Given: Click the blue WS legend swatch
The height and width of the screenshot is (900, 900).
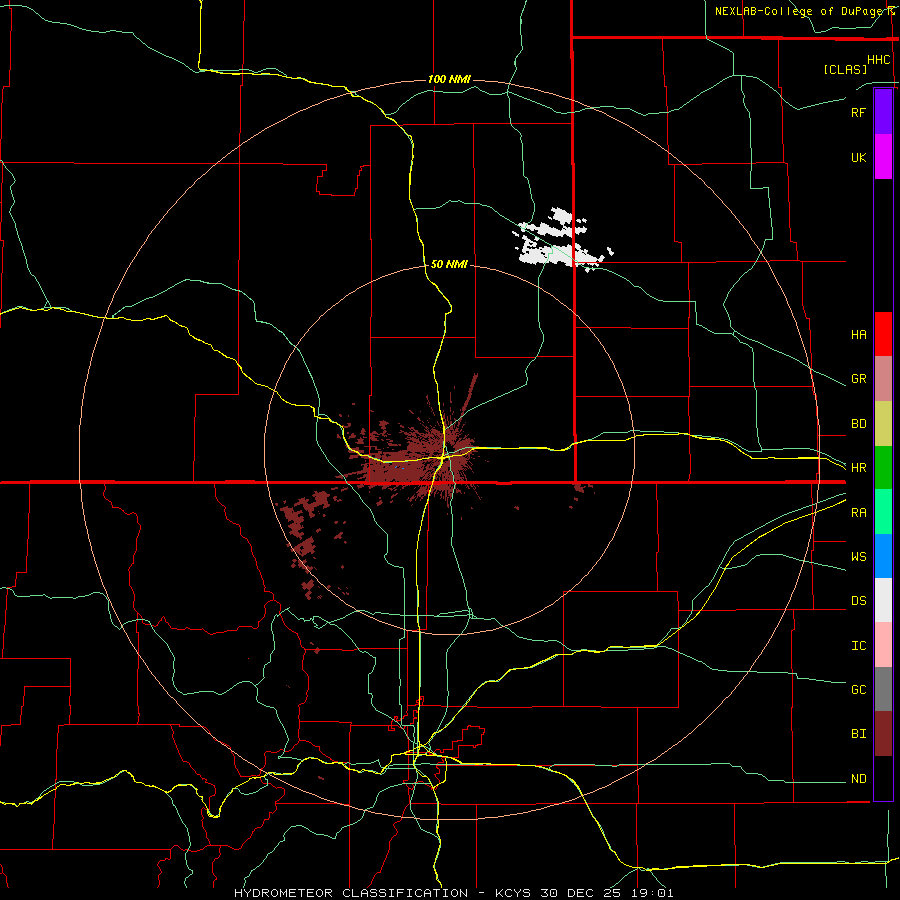Looking at the screenshot, I should 883,556.
